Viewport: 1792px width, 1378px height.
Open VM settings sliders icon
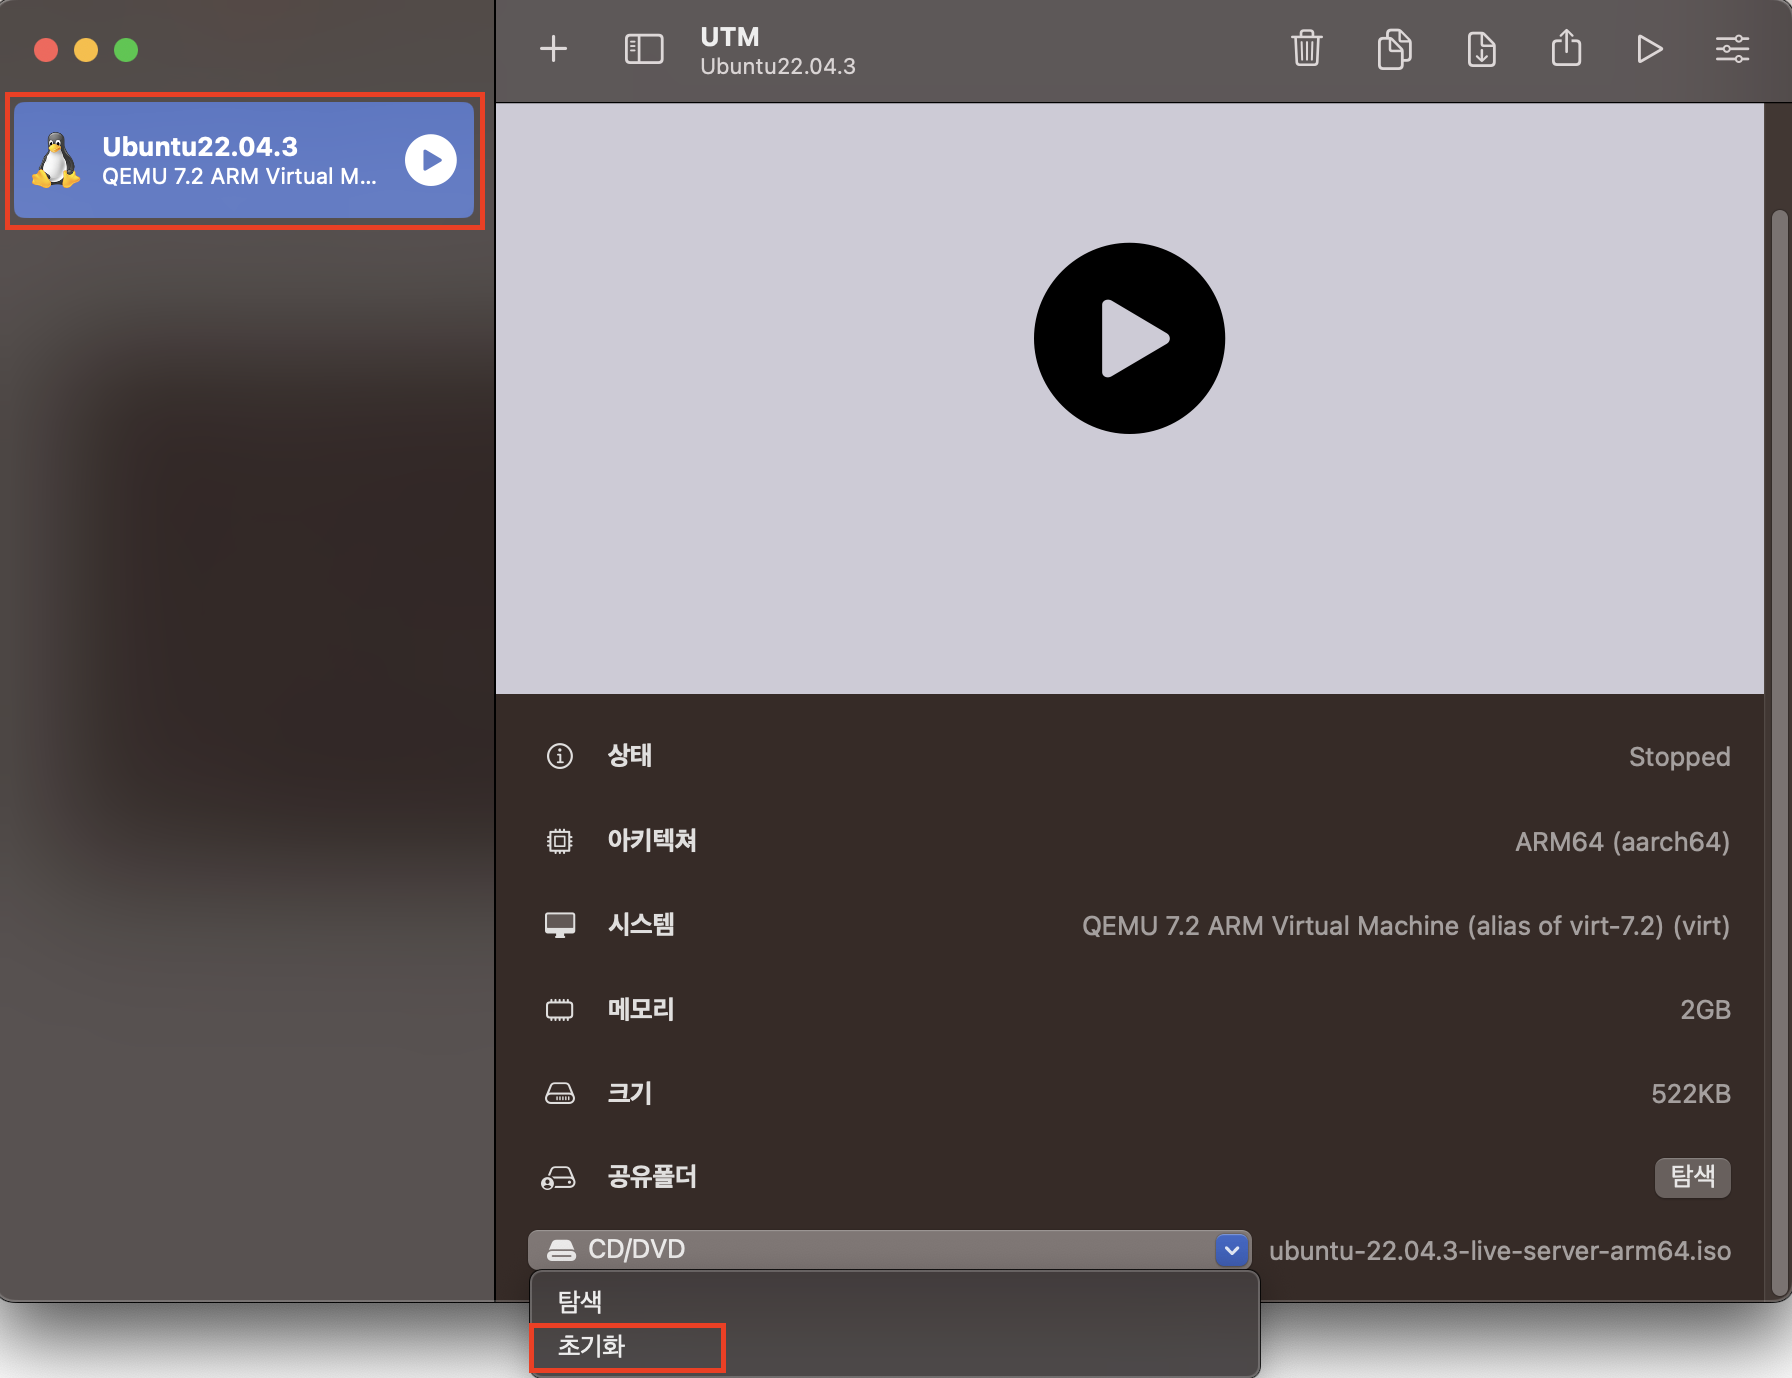click(1732, 48)
